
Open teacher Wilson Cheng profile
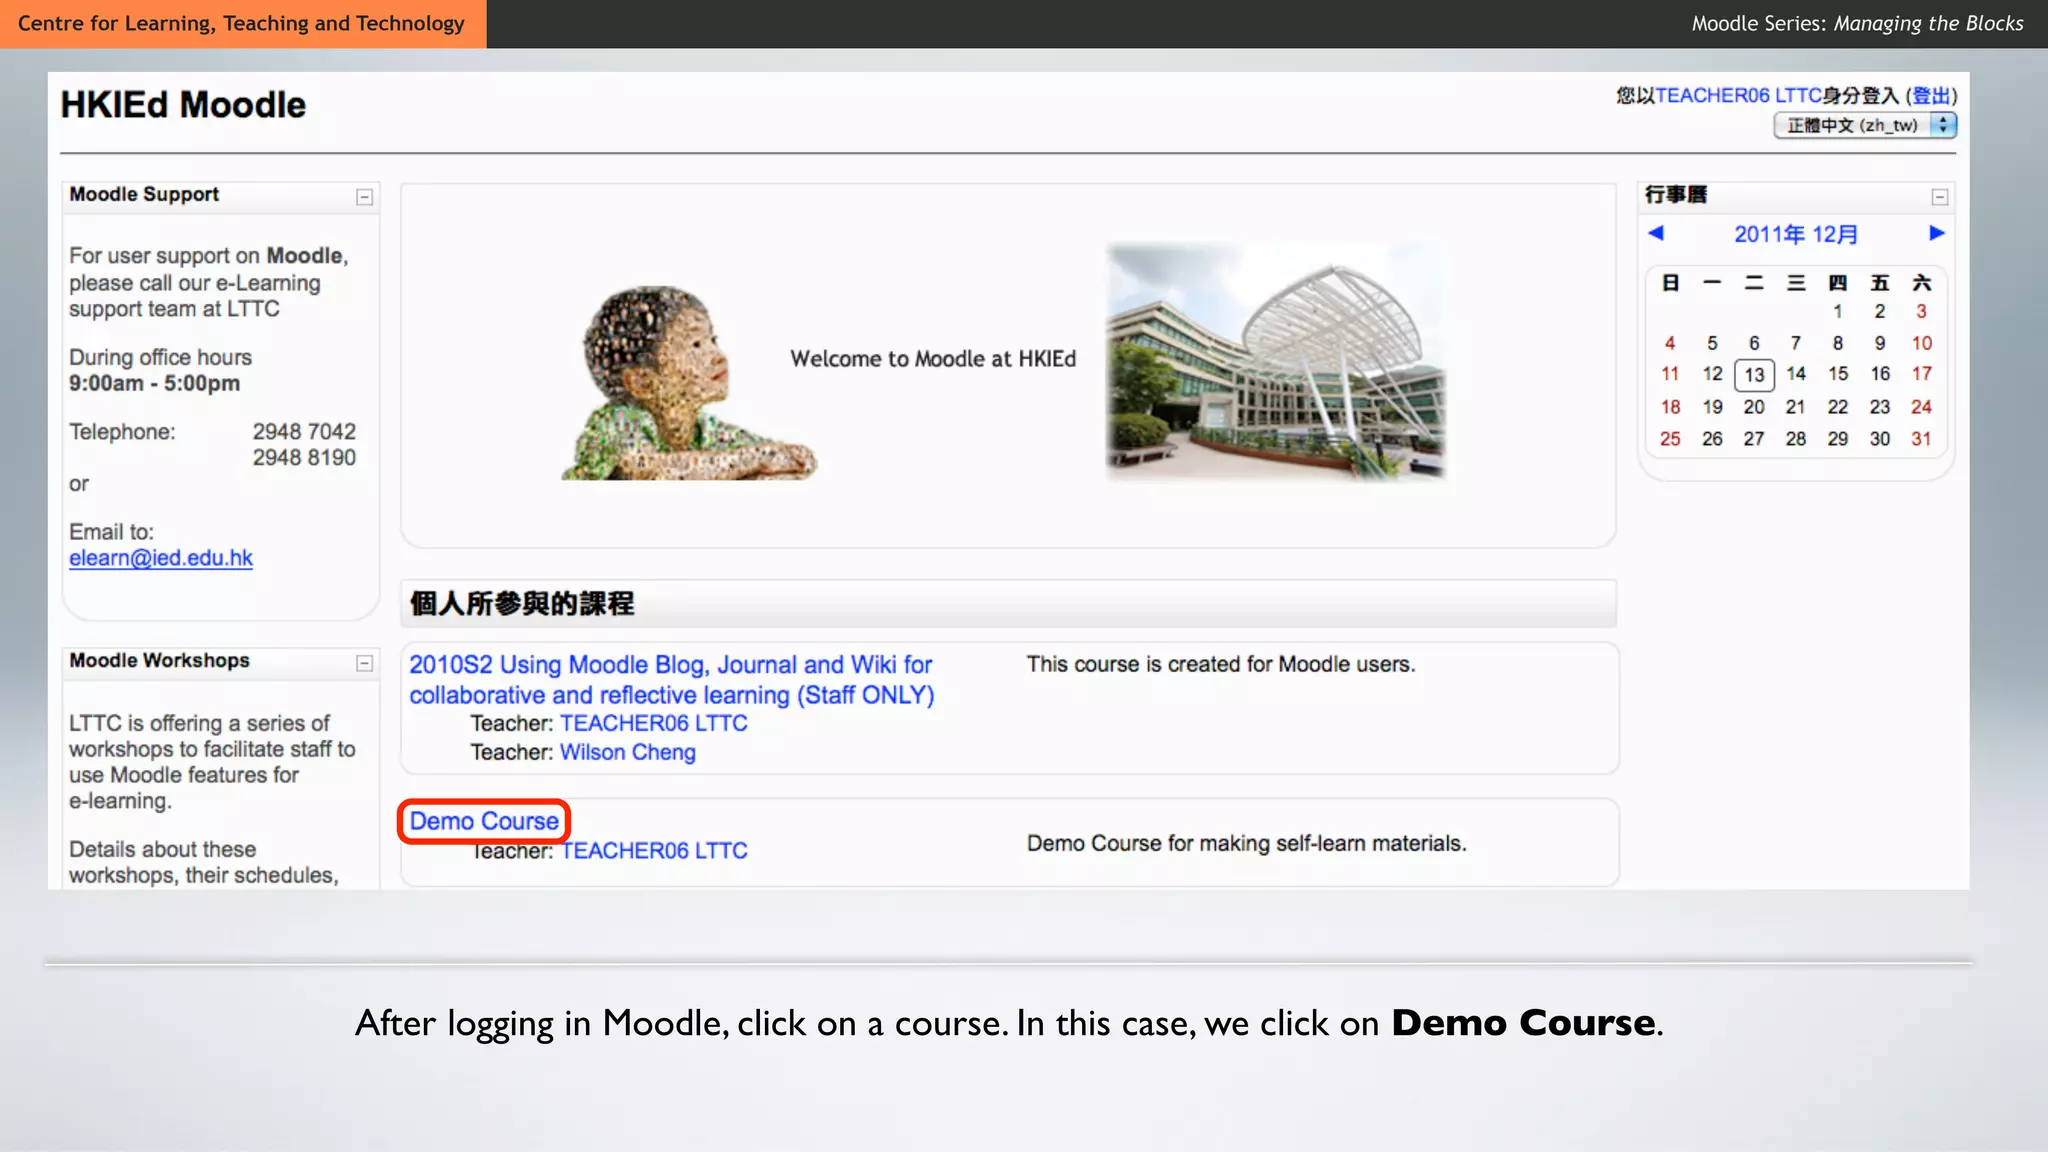click(x=627, y=752)
